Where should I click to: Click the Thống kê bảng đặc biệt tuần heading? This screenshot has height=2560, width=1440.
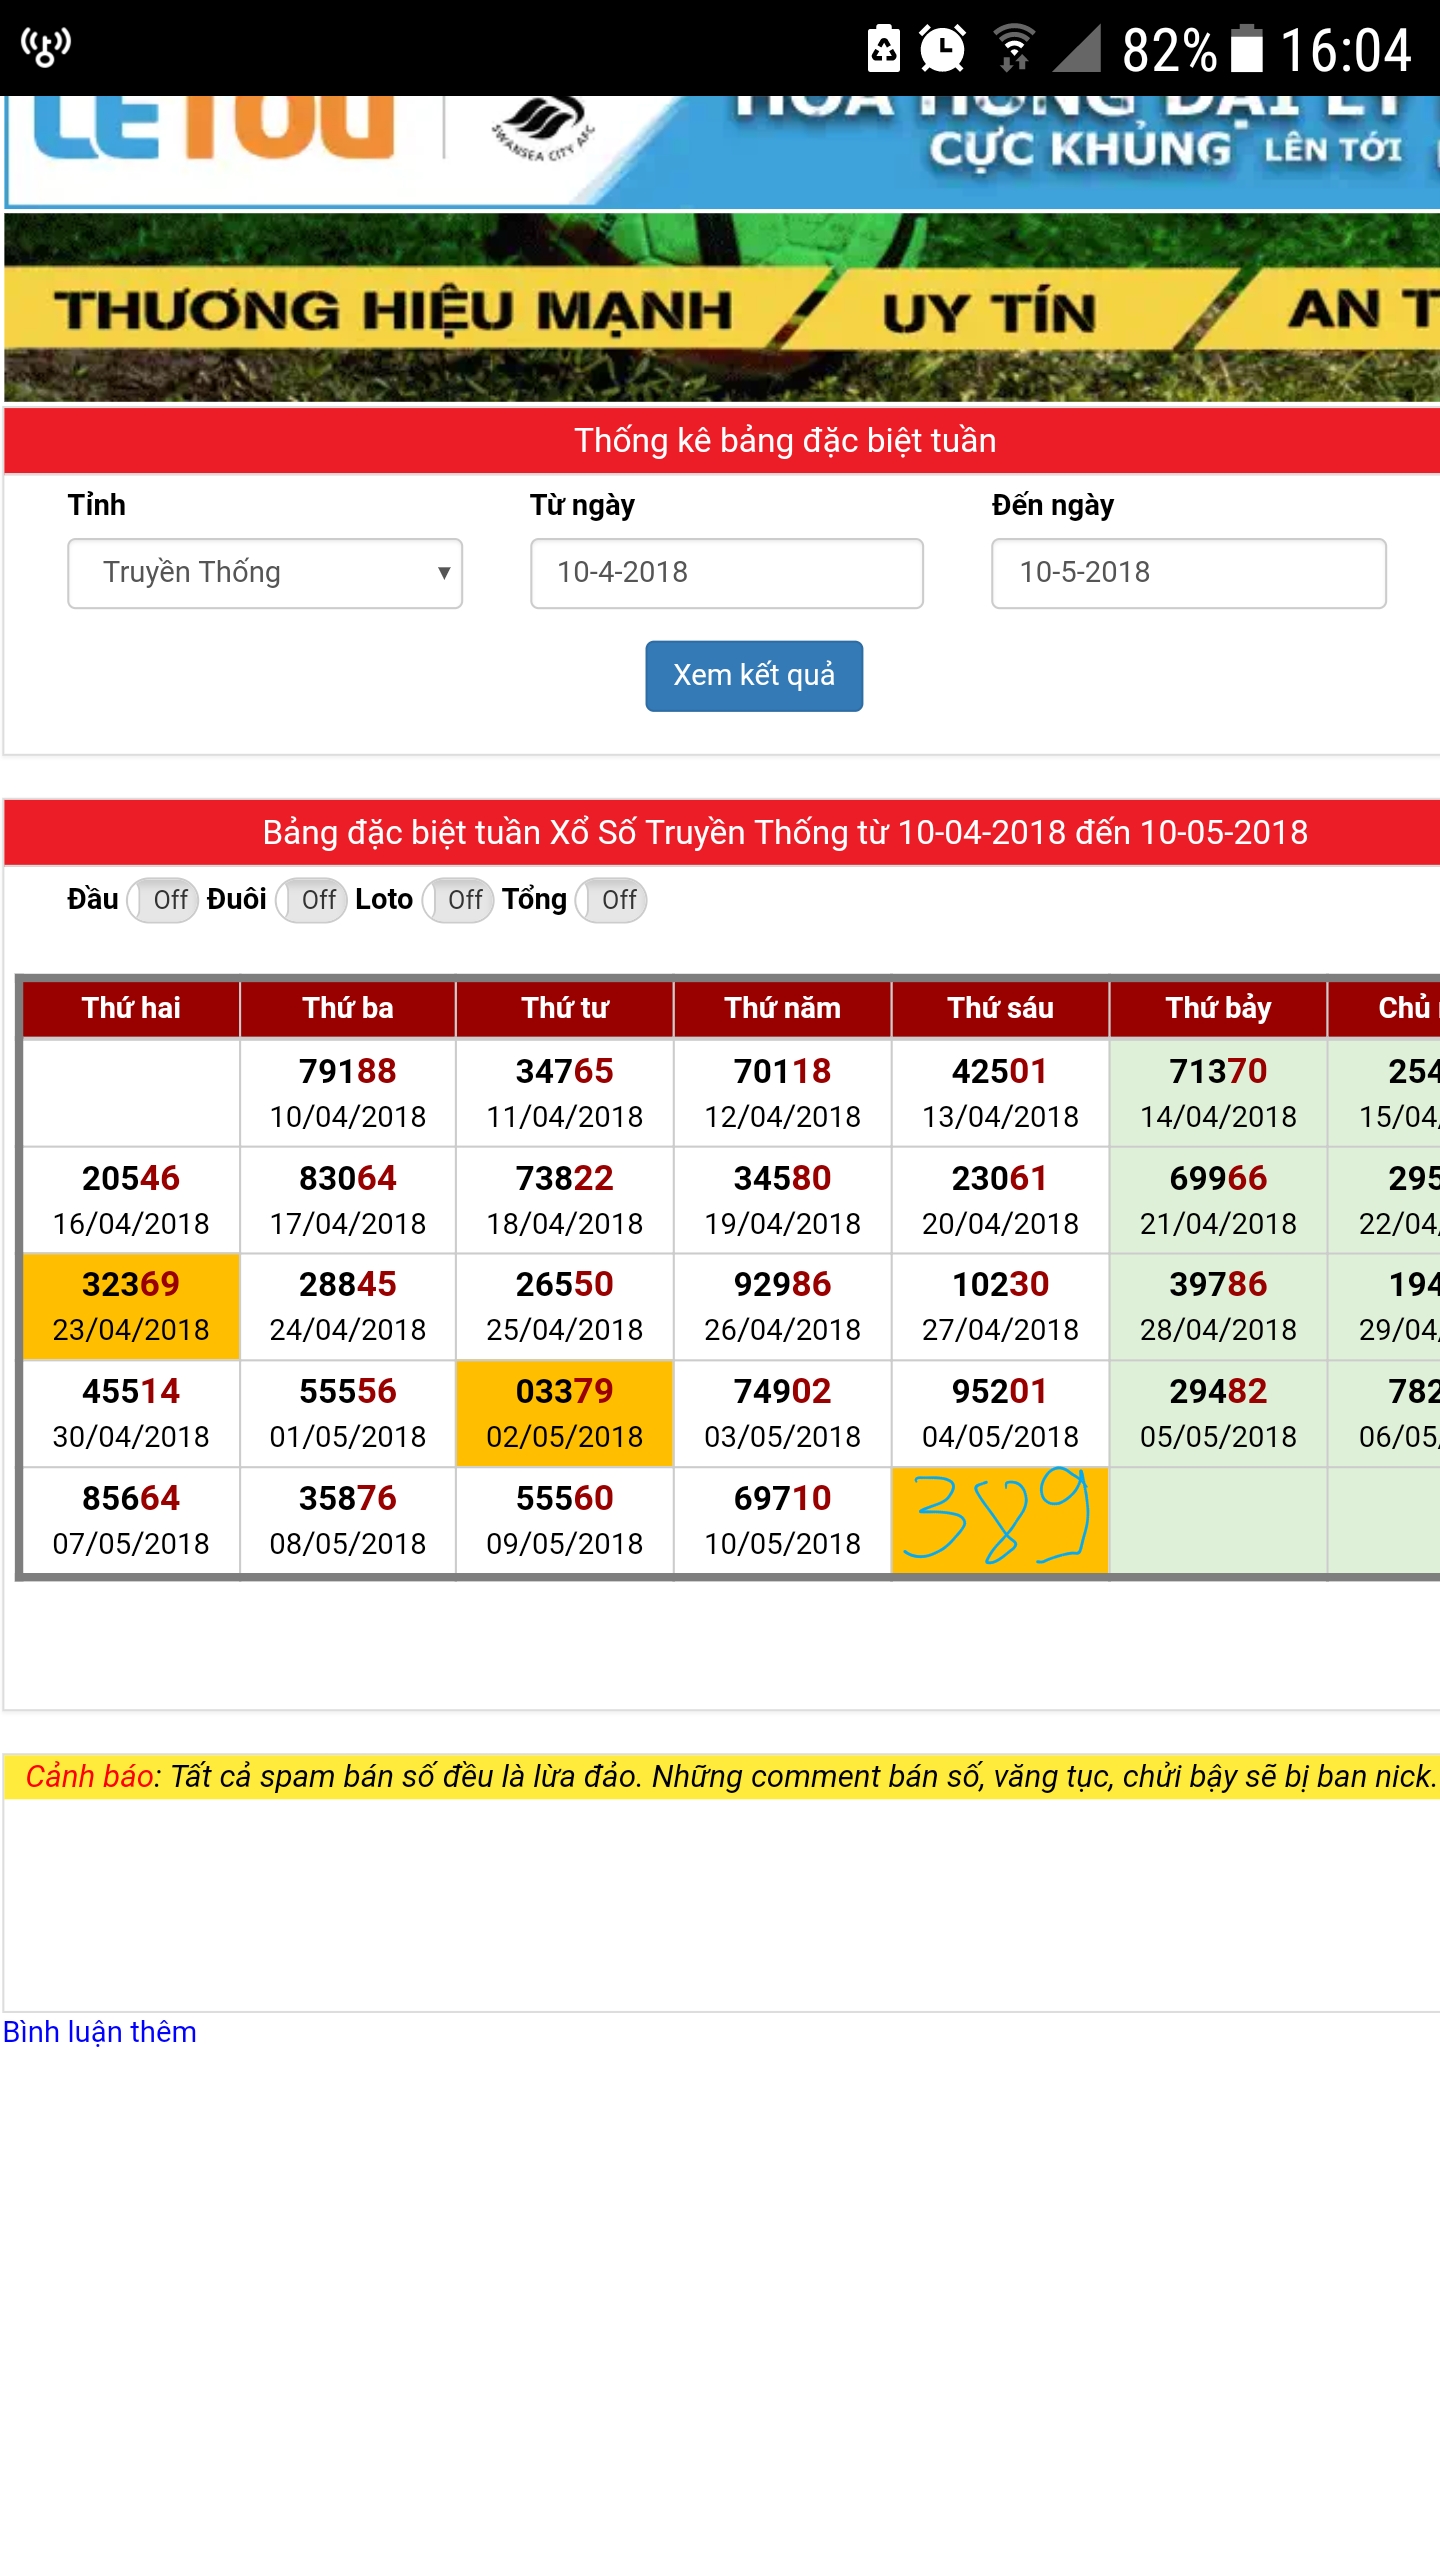[x=722, y=441]
